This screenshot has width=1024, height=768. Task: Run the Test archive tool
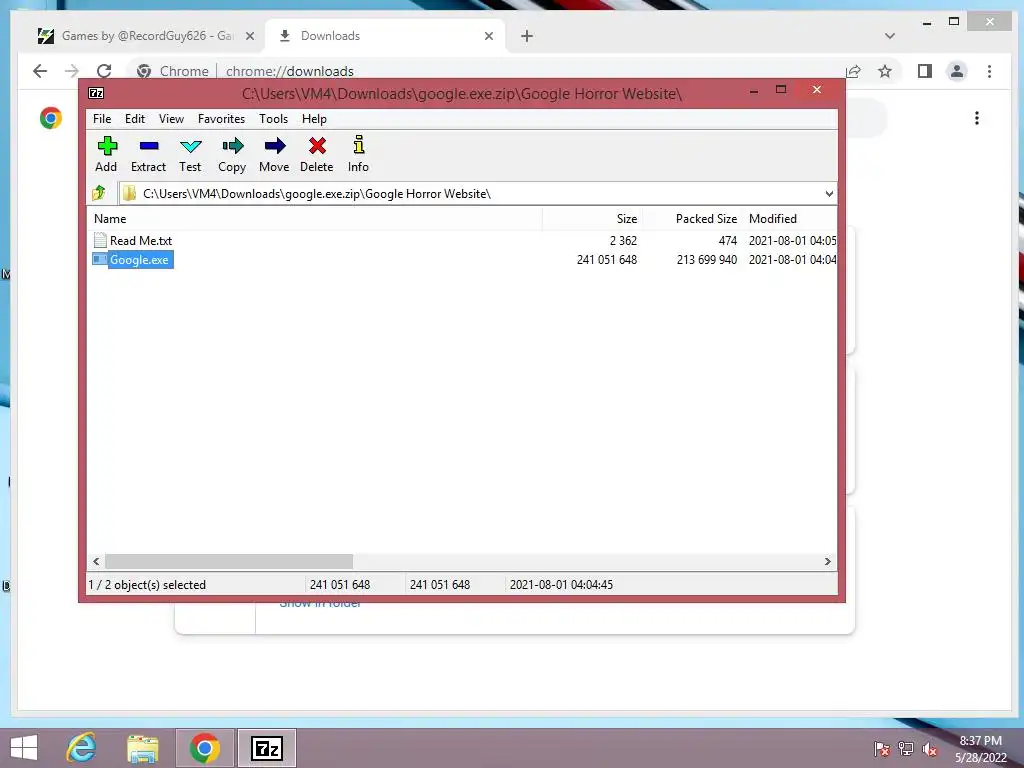click(x=191, y=146)
